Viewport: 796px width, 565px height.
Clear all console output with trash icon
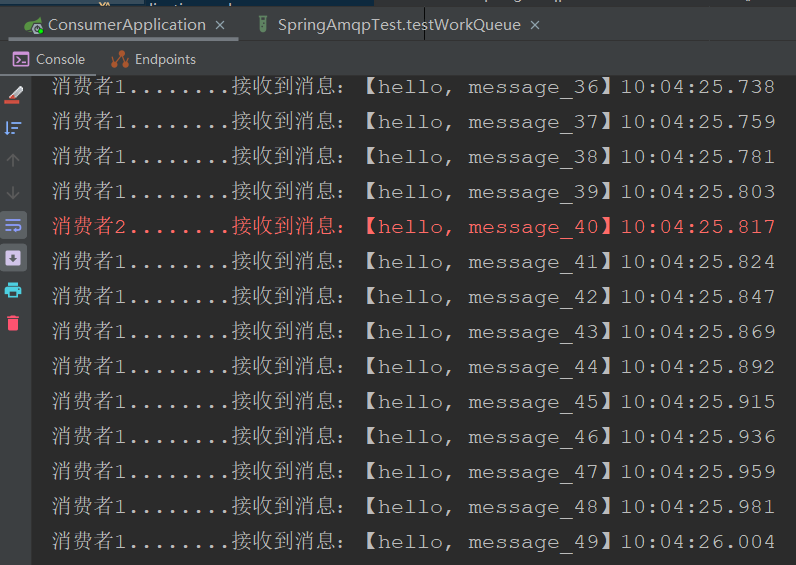click(13, 323)
